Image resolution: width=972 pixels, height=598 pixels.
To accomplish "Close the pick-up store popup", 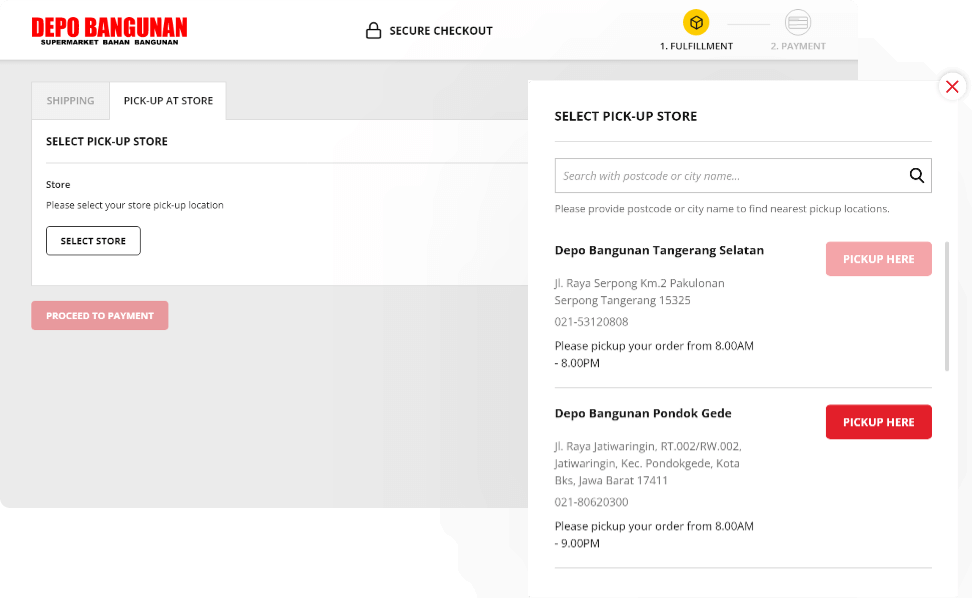I will [x=952, y=87].
